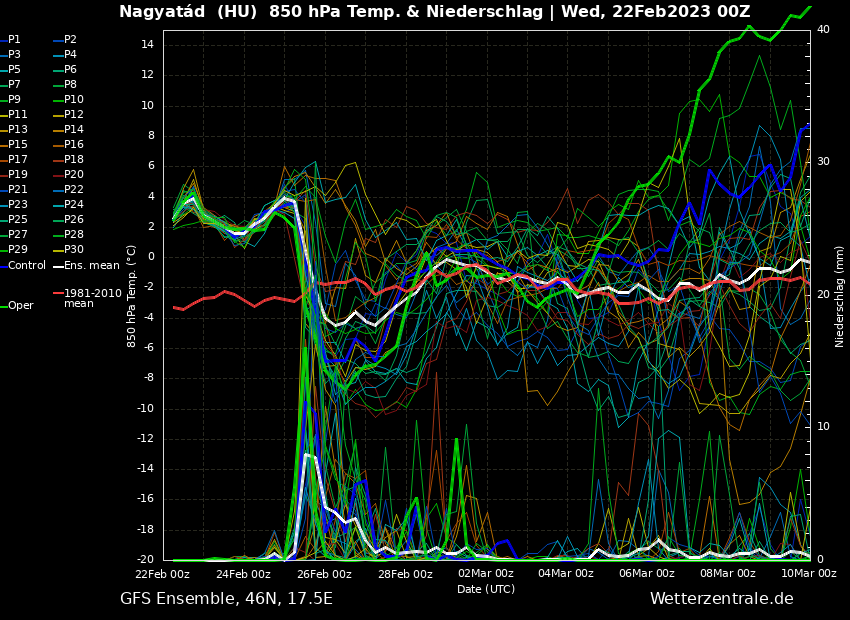Click the Ens. mean legend label

pyautogui.click(x=91, y=266)
